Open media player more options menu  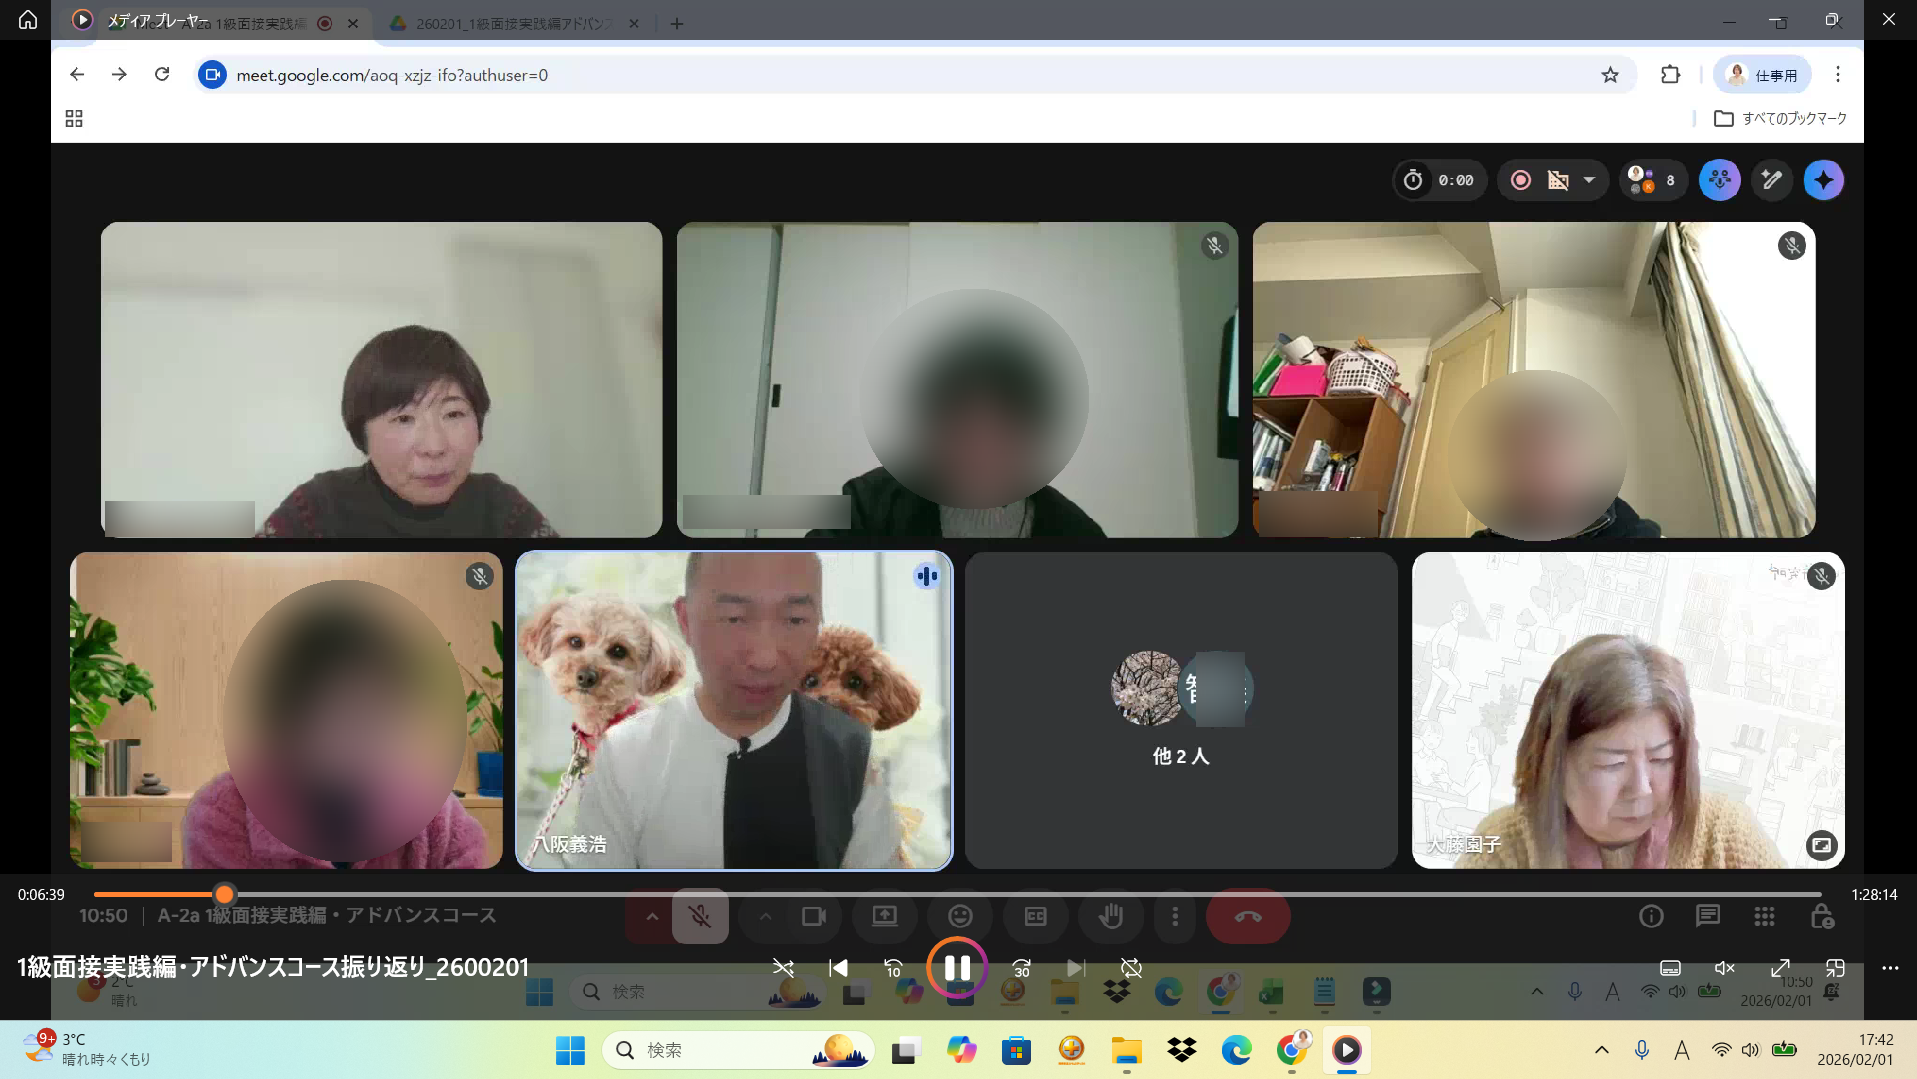click(x=1889, y=967)
